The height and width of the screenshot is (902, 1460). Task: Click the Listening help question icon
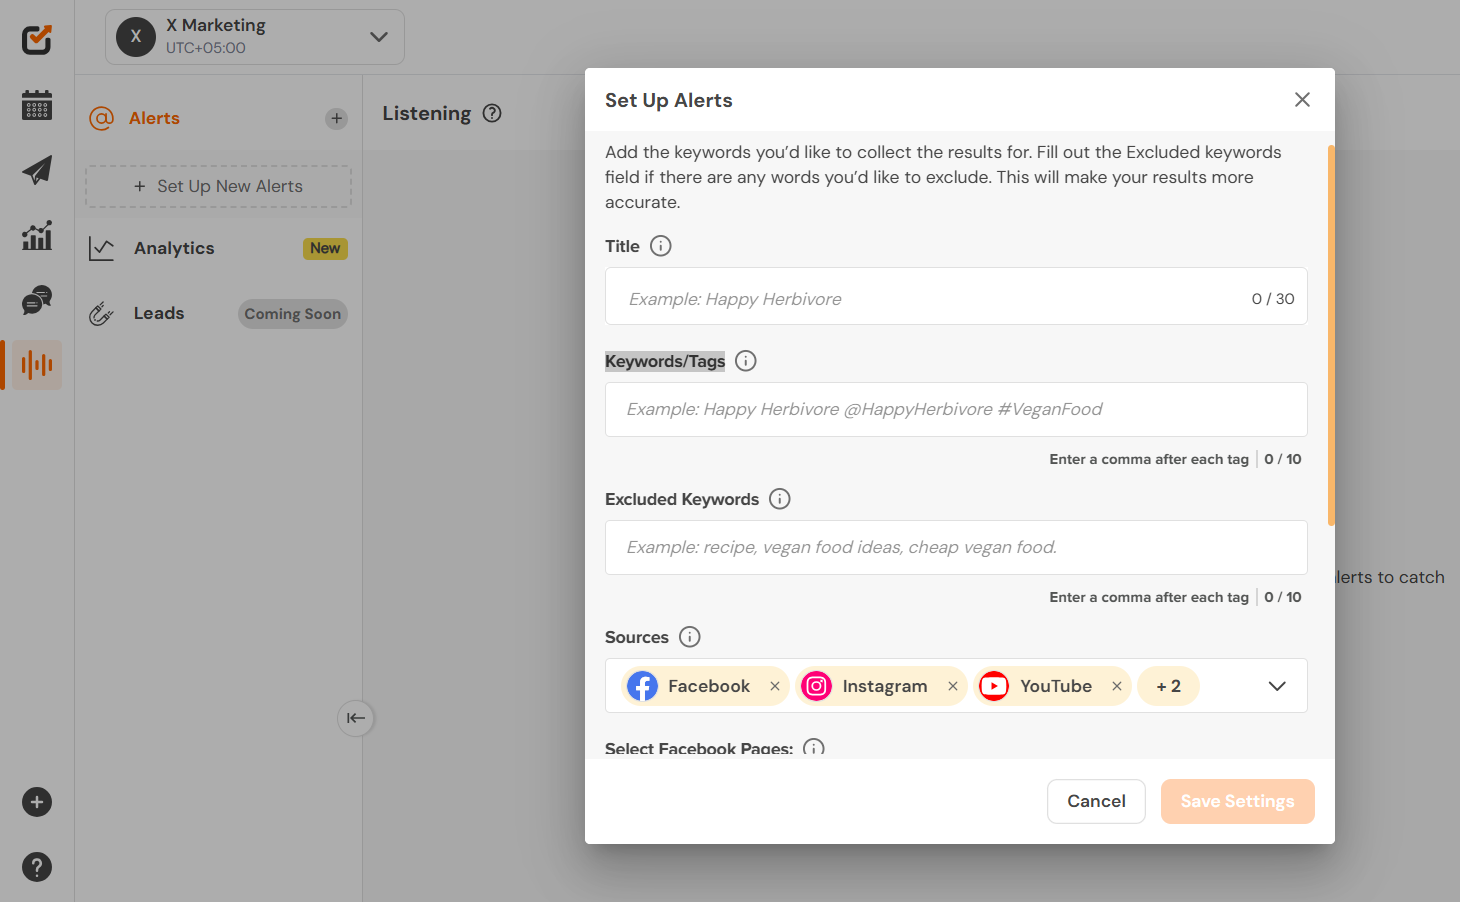tap(492, 113)
